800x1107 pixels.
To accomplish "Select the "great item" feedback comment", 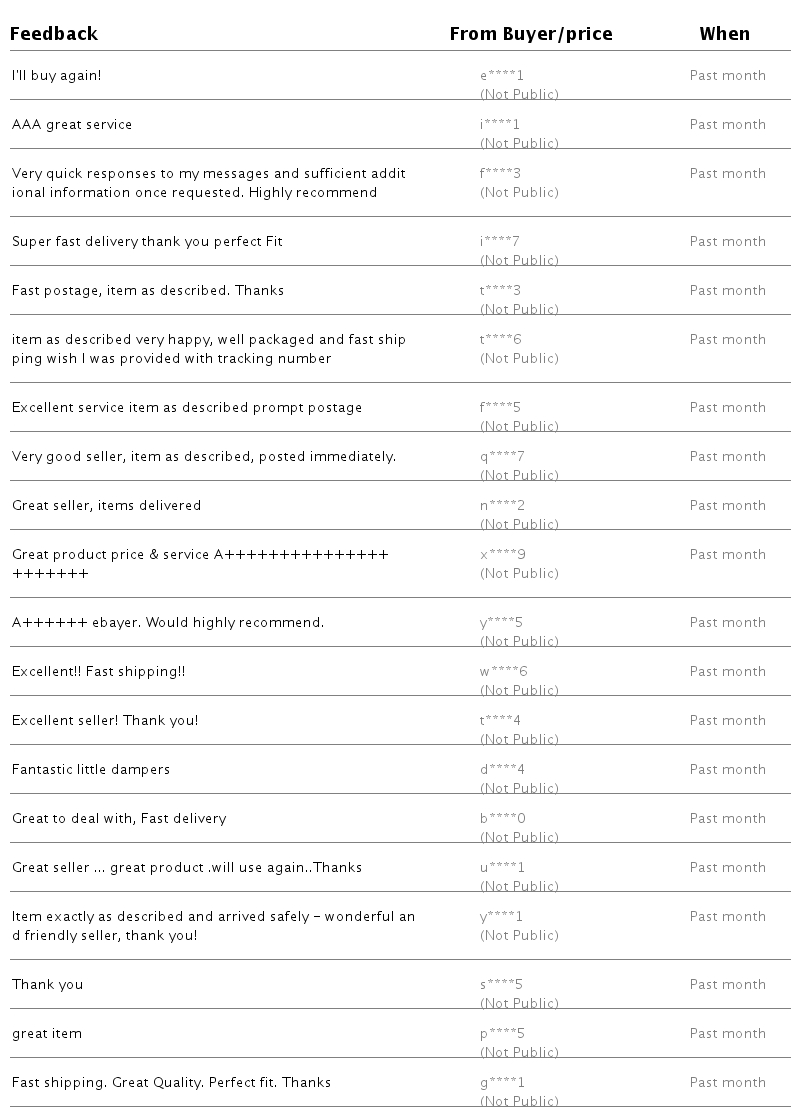I will tap(47, 1034).
